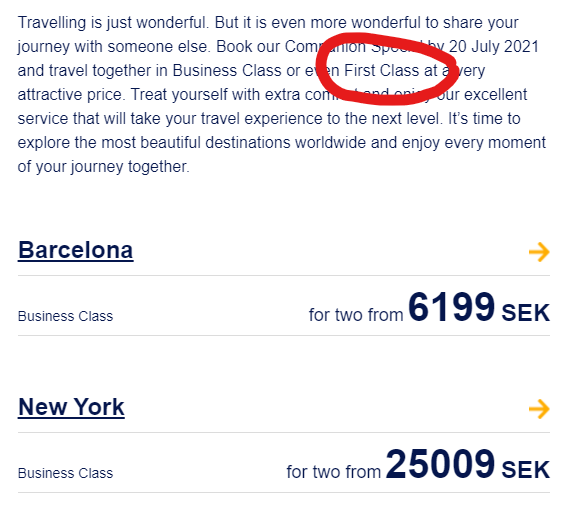
Task: Click the orange arrow beside New York
Action: point(539,409)
